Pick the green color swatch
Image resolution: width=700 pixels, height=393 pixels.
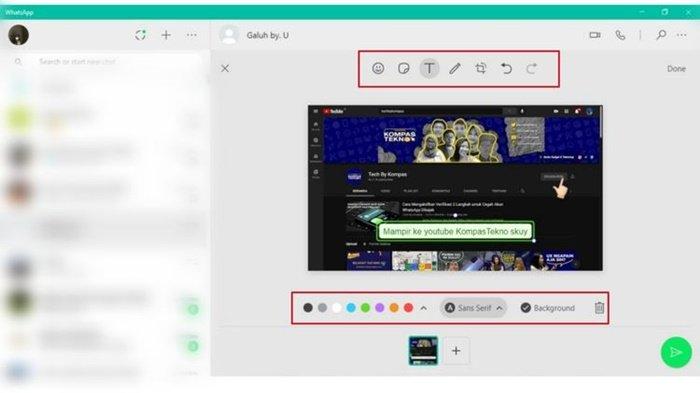[365, 308]
